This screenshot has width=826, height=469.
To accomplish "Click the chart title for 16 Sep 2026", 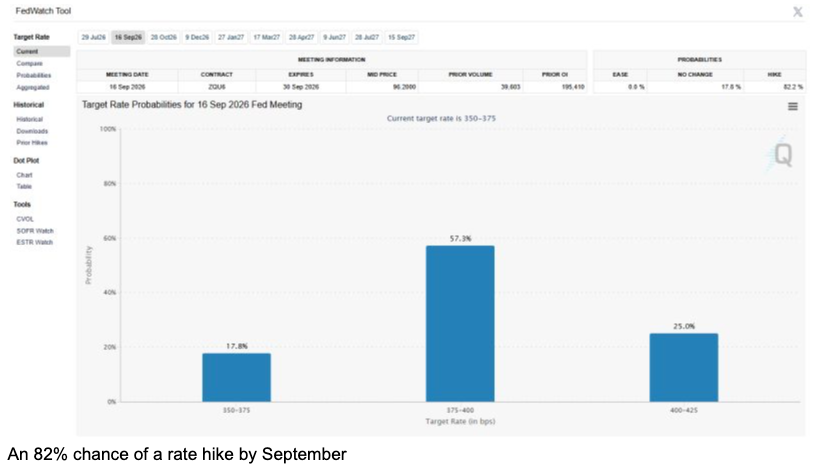I will (x=192, y=104).
